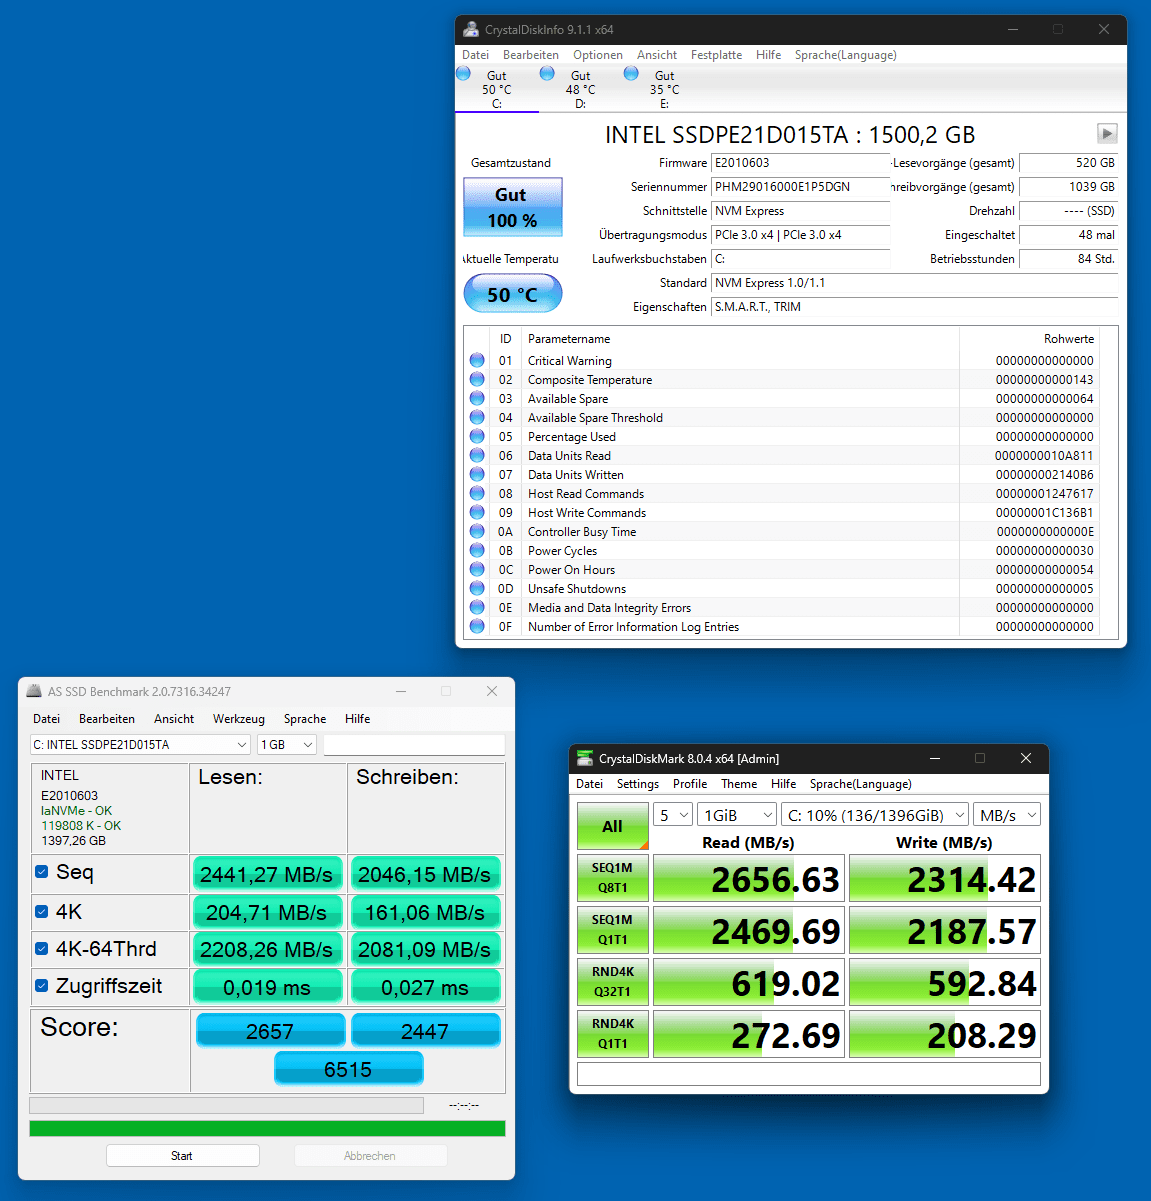Toggle the Zugriffszeit test checkbox
Image resolution: width=1151 pixels, height=1201 pixels.
click(42, 985)
